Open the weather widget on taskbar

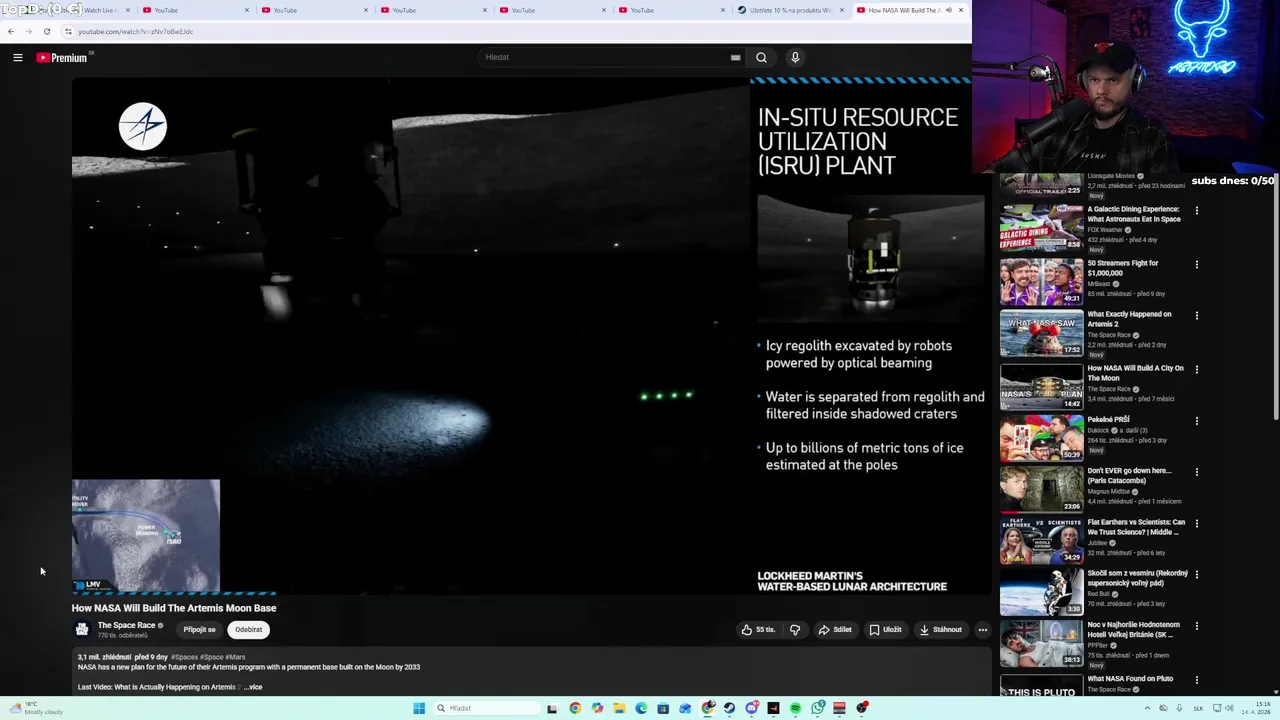pyautogui.click(x=38, y=708)
